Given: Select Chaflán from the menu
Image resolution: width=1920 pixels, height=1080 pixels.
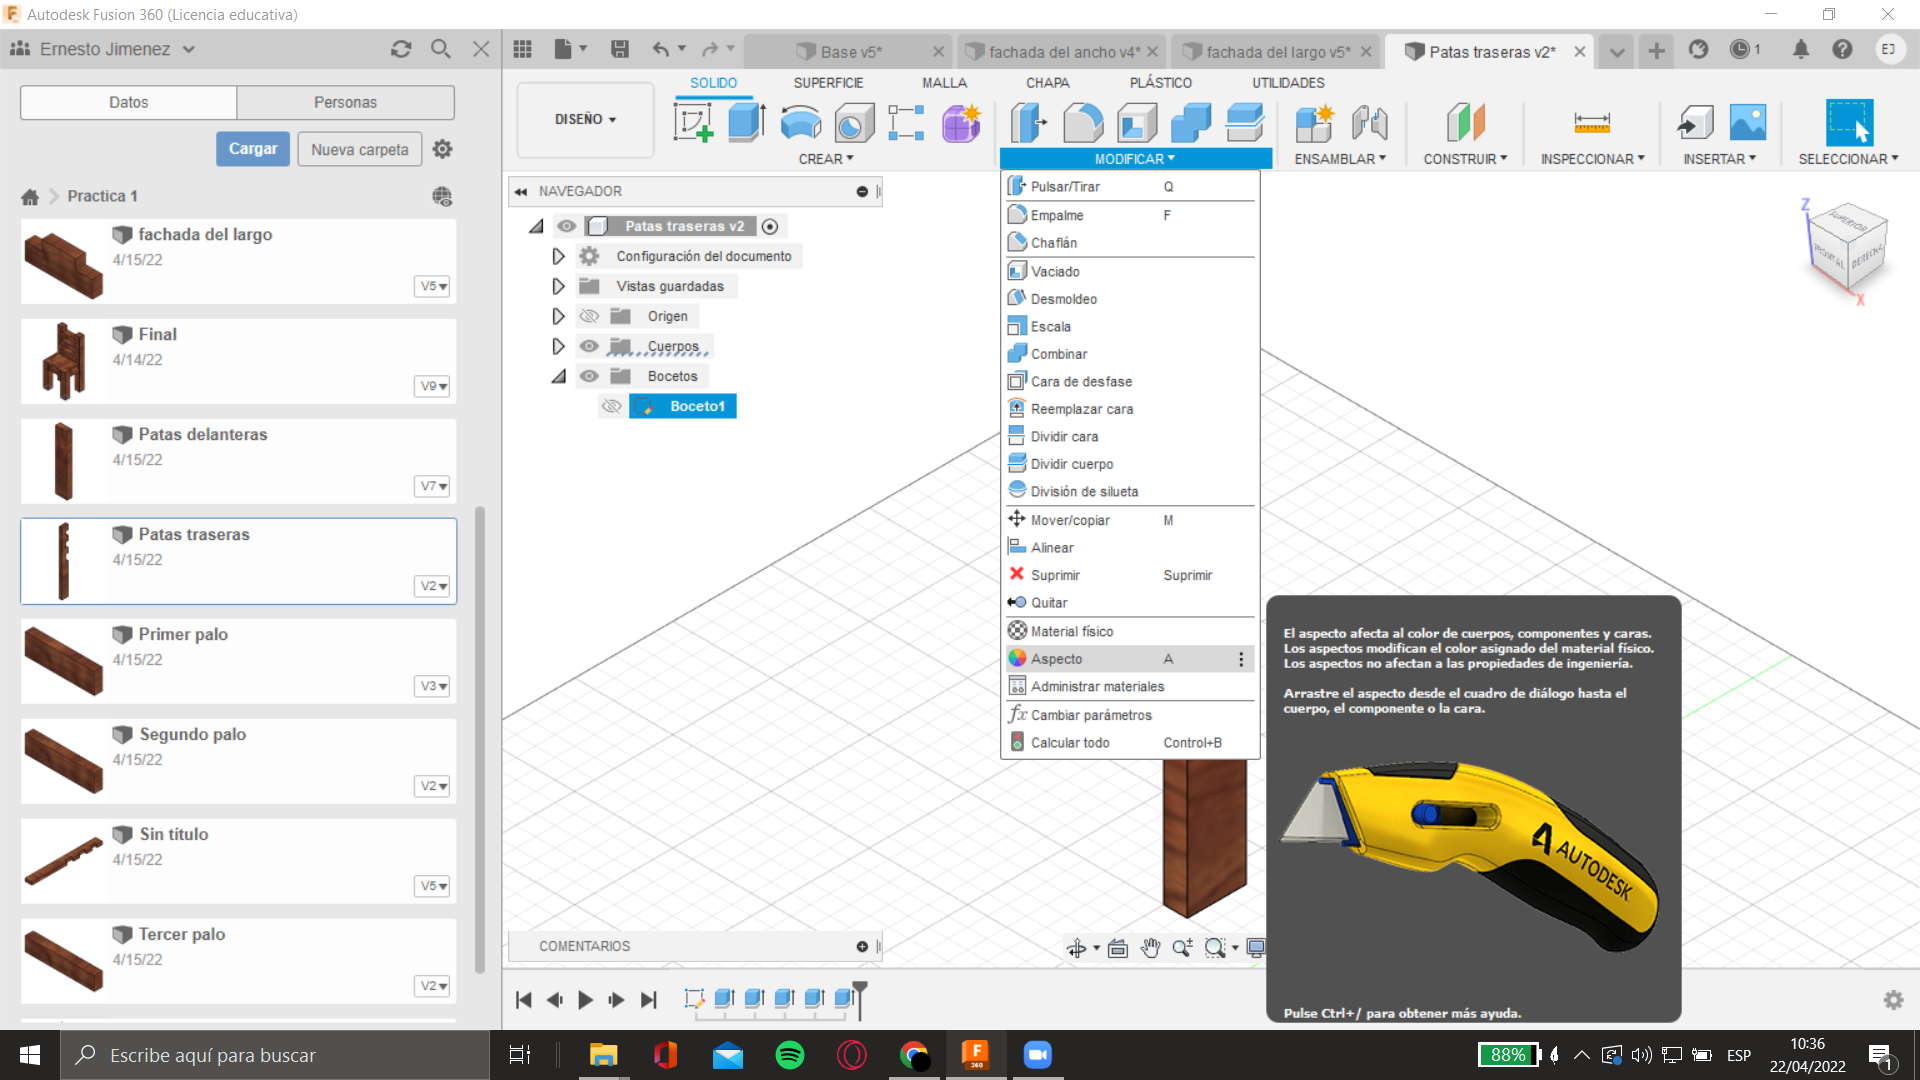Looking at the screenshot, I should (1129, 243).
